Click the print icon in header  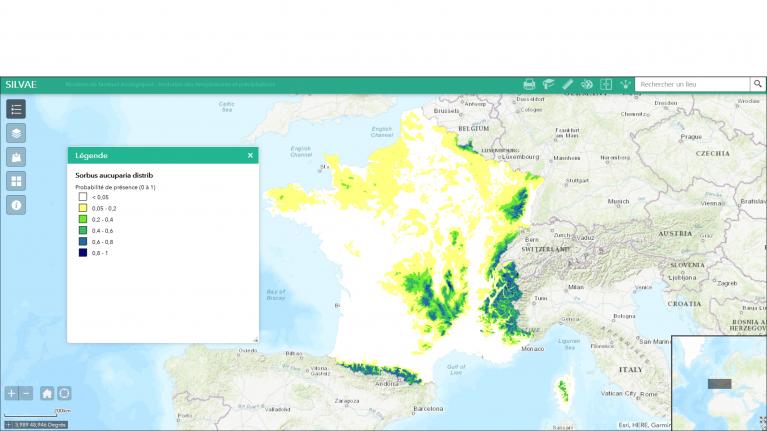coord(529,85)
